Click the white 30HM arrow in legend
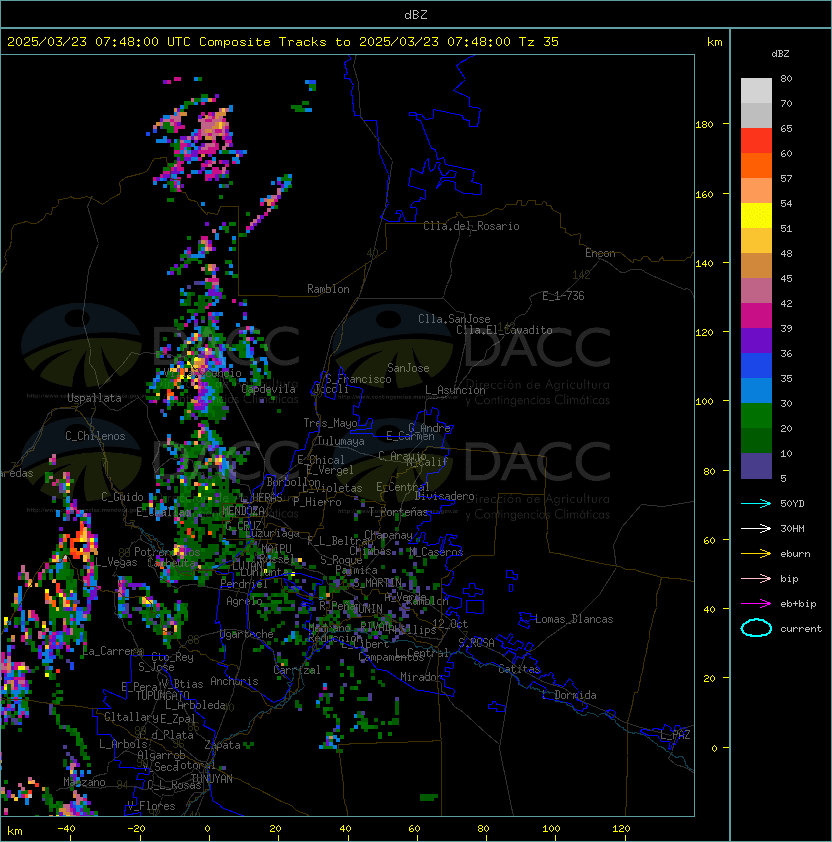 pos(756,528)
